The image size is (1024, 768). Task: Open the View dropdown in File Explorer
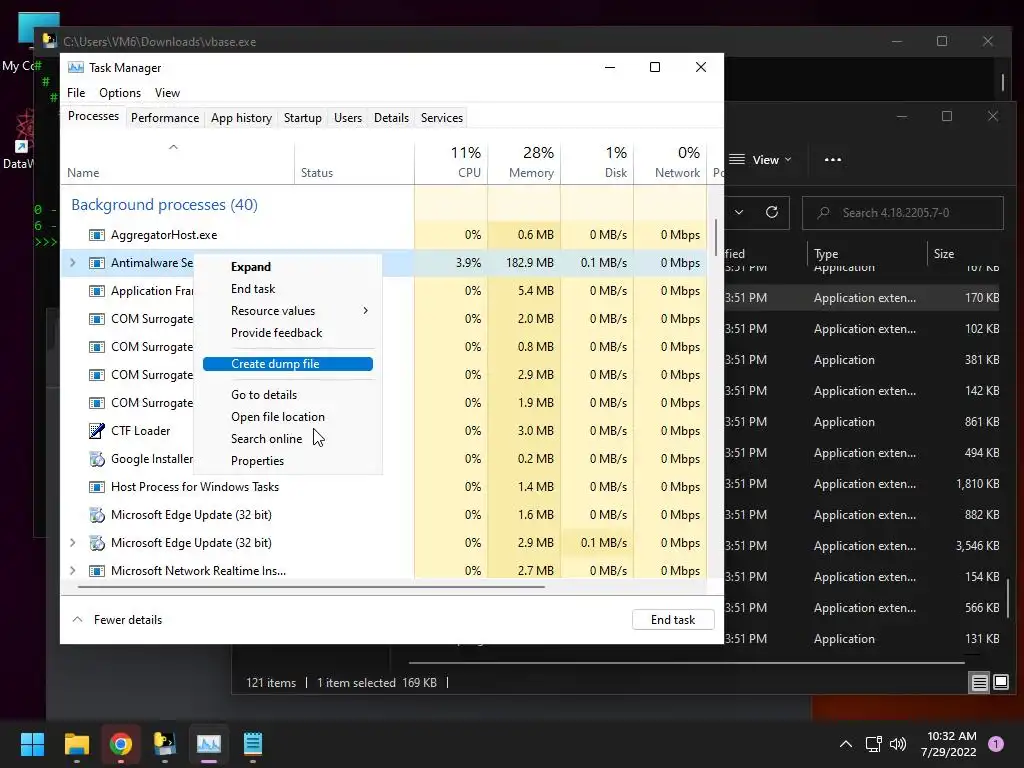760,160
